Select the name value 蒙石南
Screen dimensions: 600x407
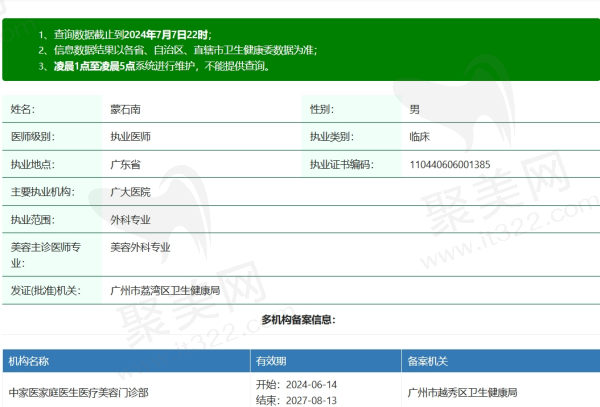[x=126, y=109]
